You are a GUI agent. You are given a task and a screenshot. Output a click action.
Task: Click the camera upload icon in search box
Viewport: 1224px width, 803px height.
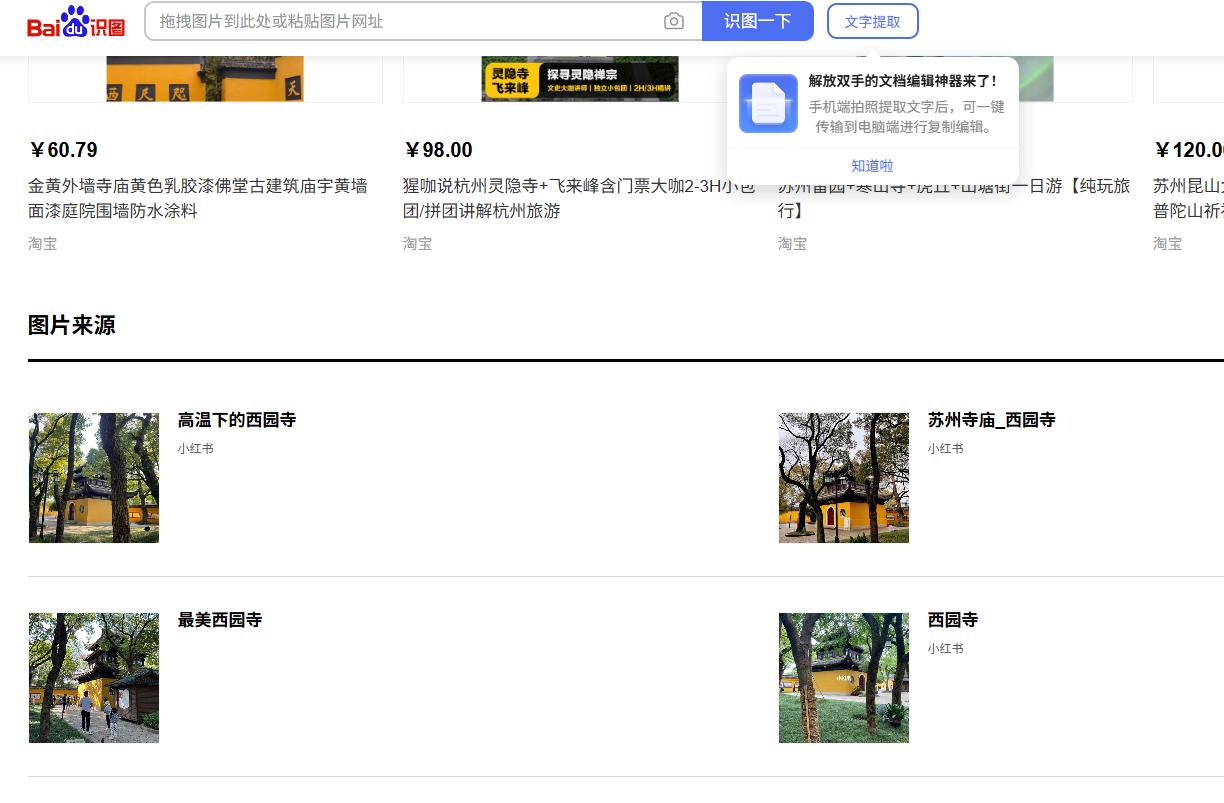tap(674, 21)
